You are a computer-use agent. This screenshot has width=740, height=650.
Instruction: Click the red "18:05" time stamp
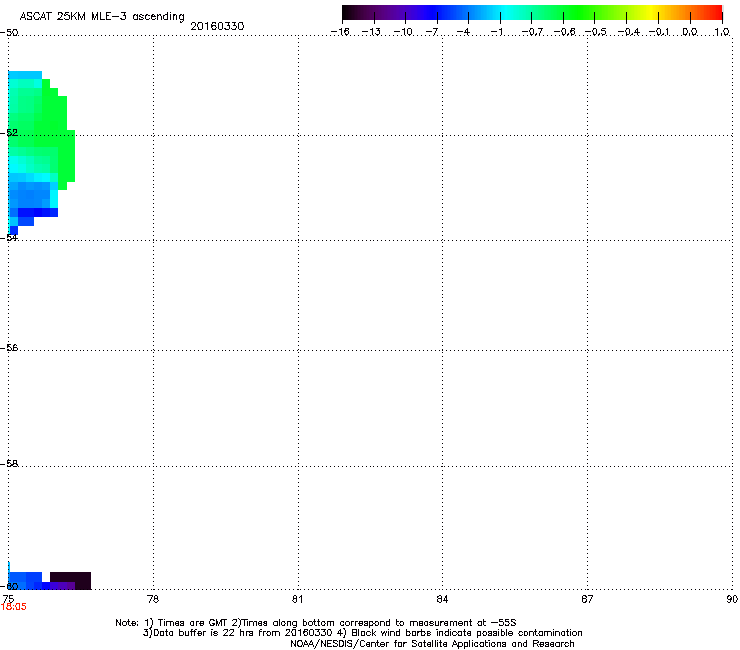tap(14, 607)
